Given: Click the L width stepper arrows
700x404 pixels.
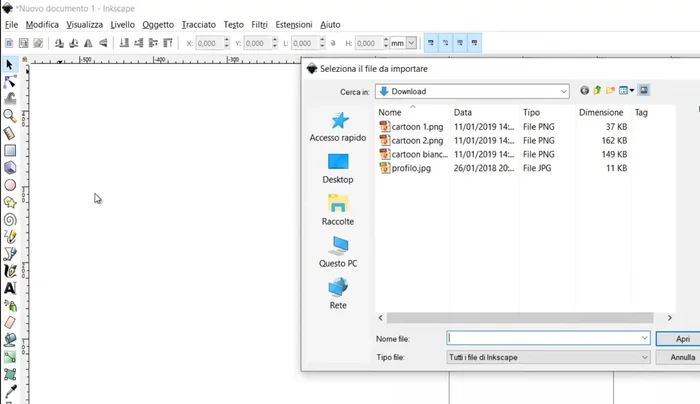Looking at the screenshot, I should coord(322,43).
